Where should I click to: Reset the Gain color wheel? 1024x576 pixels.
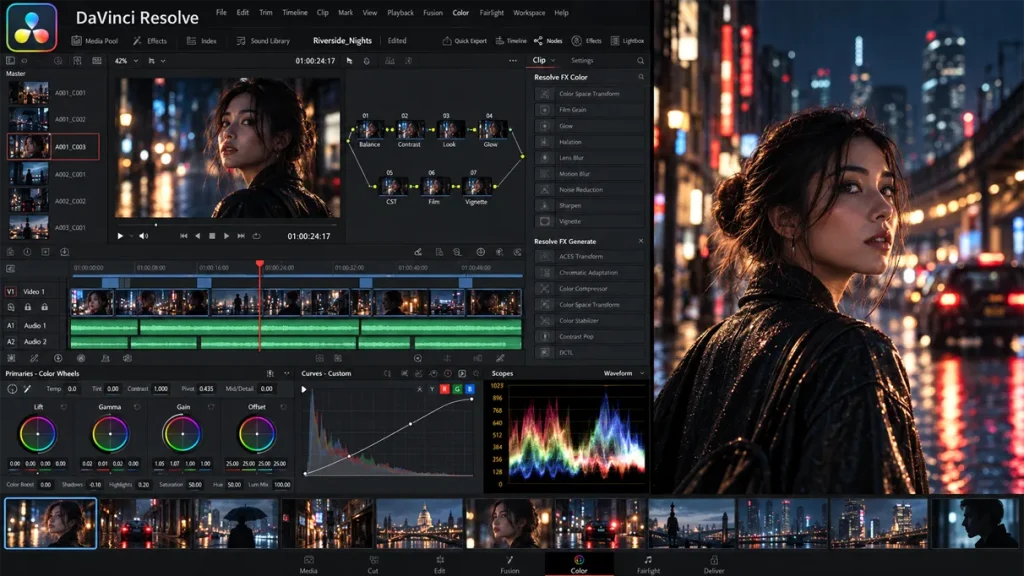(x=211, y=407)
